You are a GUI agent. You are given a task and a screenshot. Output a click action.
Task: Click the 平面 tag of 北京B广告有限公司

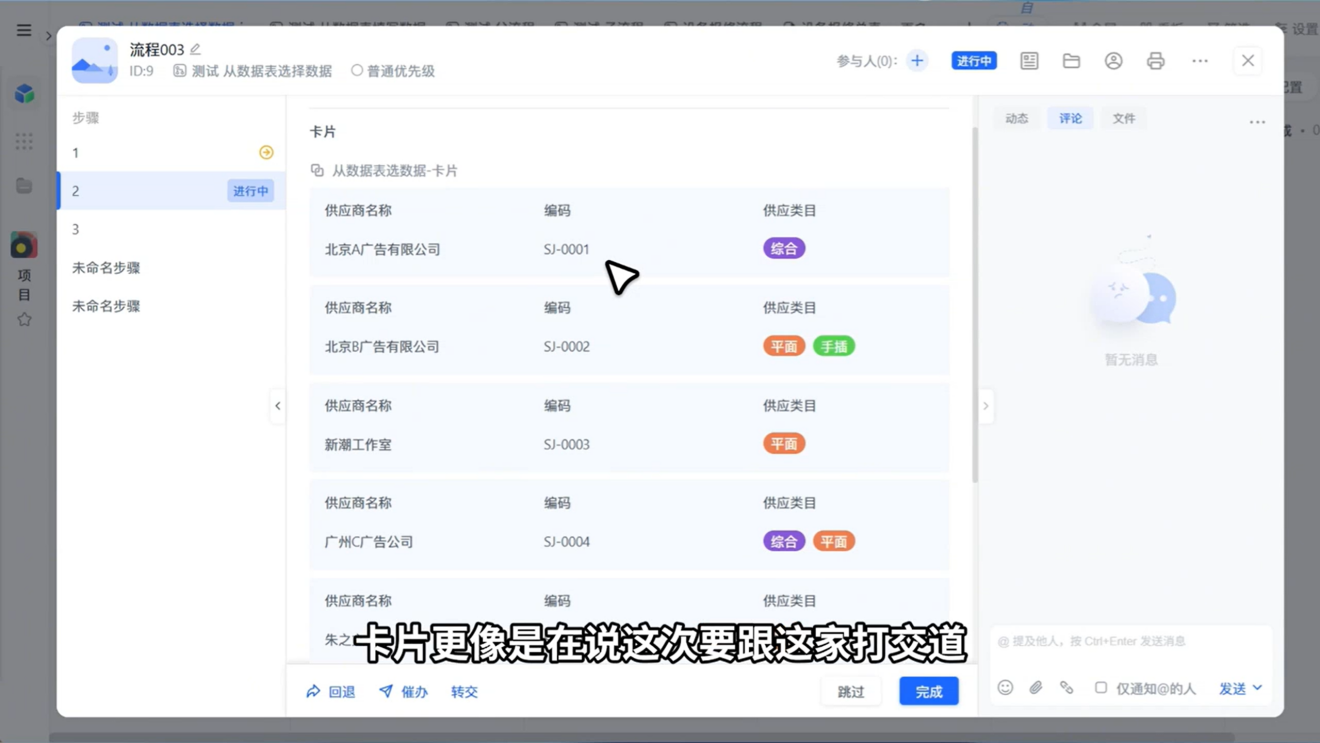click(x=784, y=347)
